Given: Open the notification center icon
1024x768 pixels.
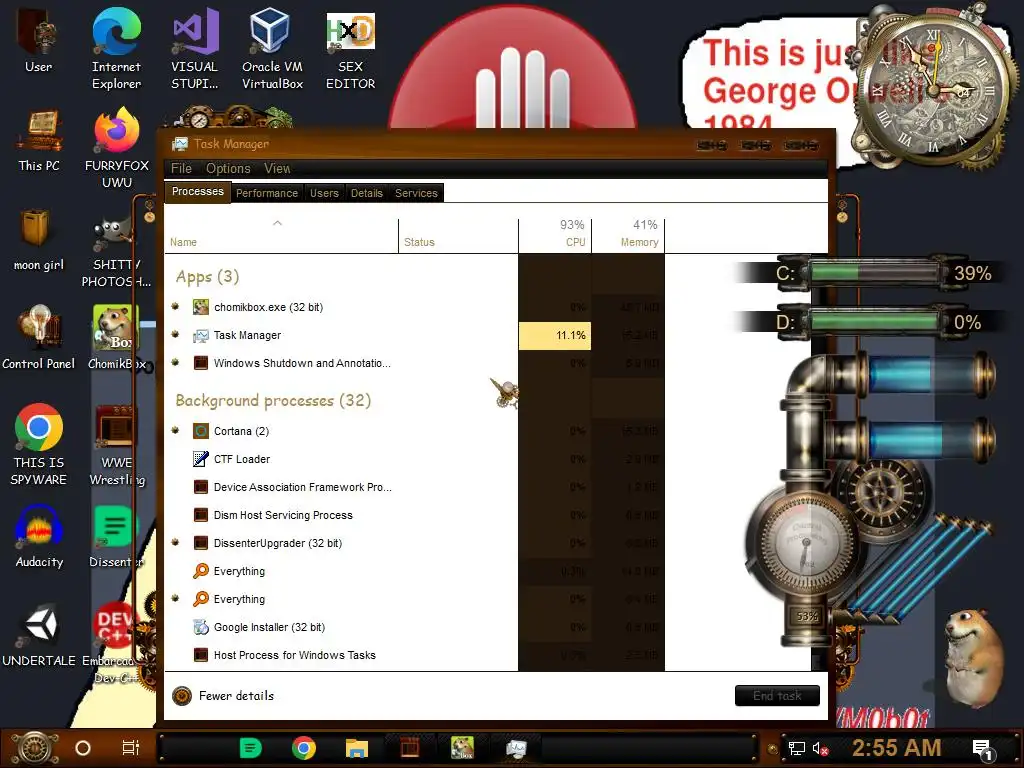Looking at the screenshot, I should tap(983, 750).
